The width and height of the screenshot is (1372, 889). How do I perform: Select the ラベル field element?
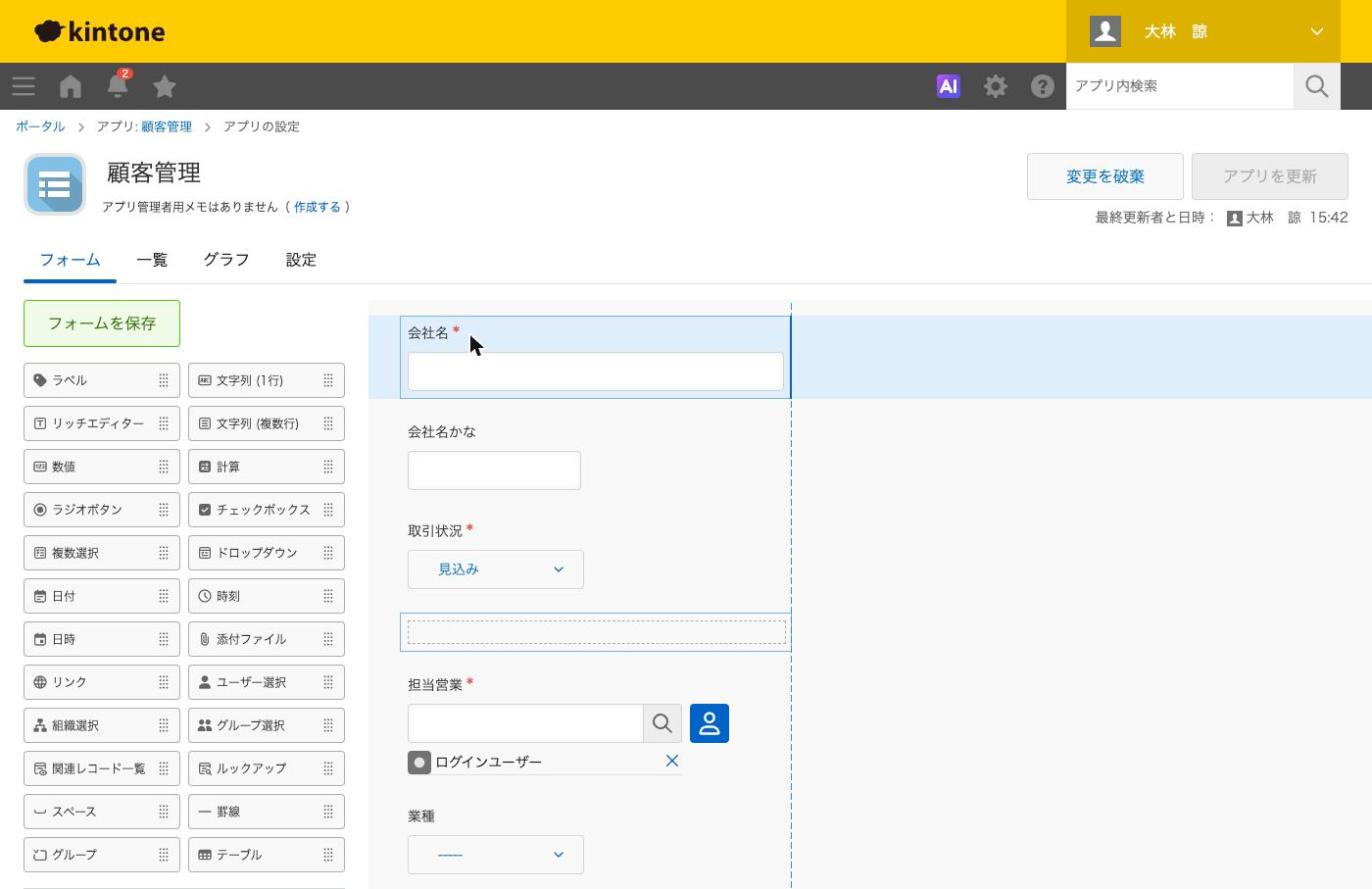(x=102, y=380)
